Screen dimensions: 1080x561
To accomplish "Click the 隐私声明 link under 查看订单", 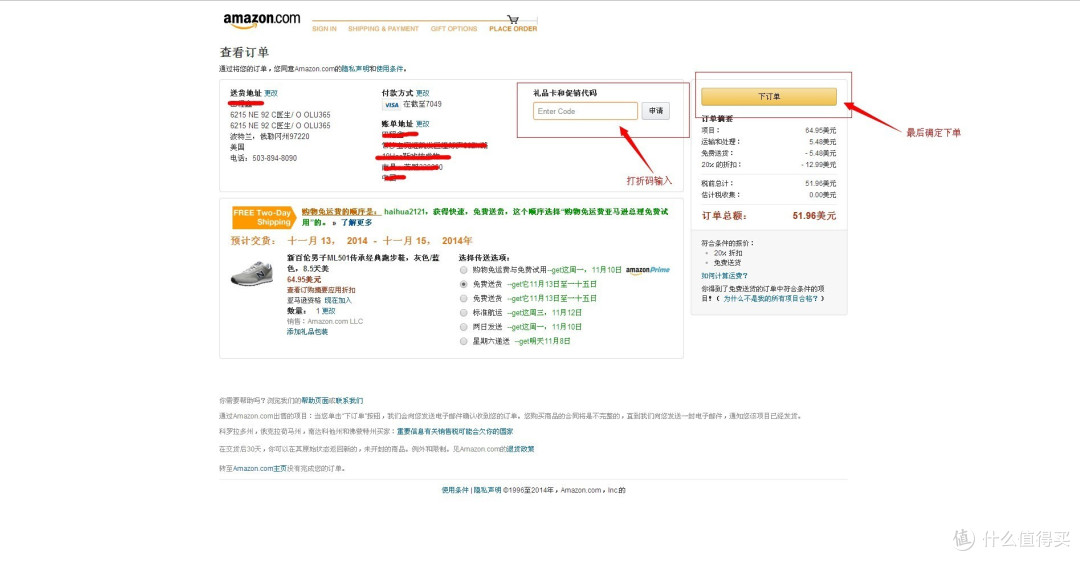I will point(355,69).
